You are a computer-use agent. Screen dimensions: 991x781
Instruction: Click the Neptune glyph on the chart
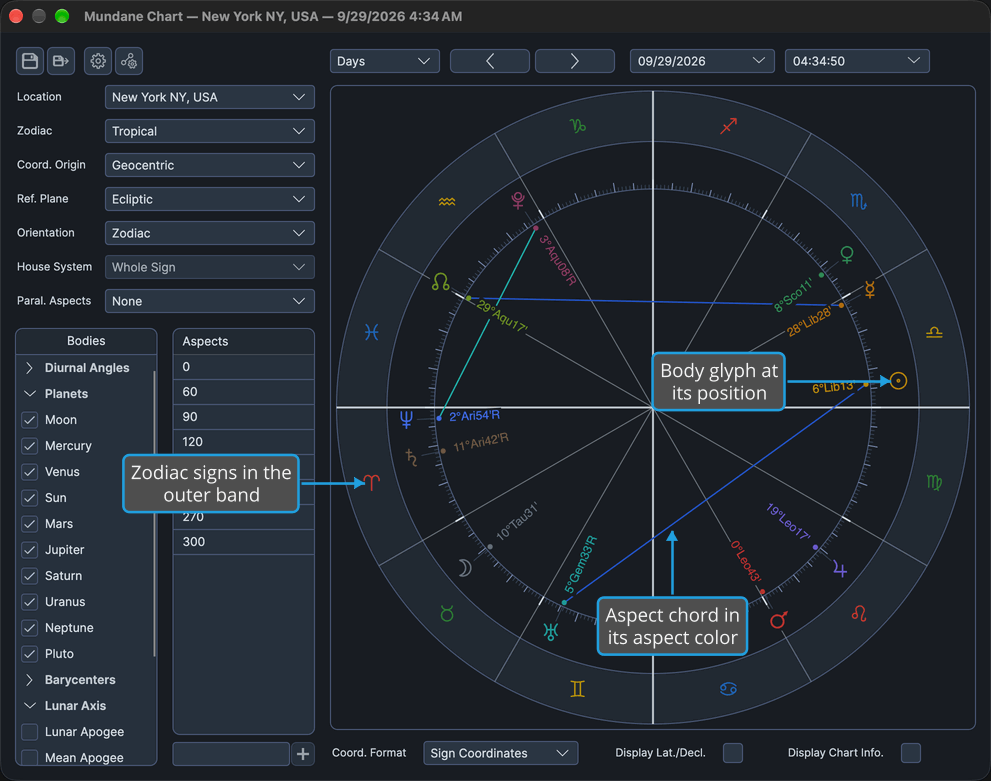pos(406,419)
